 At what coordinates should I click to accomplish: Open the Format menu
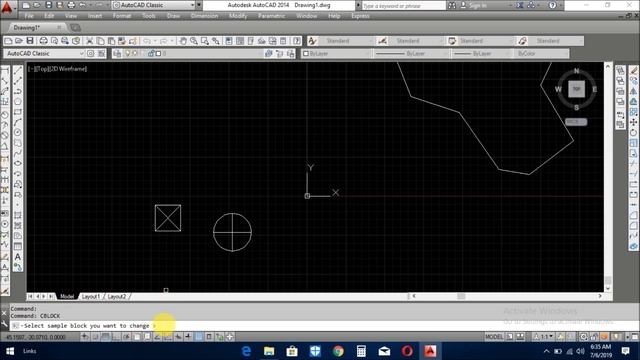pos(122,16)
